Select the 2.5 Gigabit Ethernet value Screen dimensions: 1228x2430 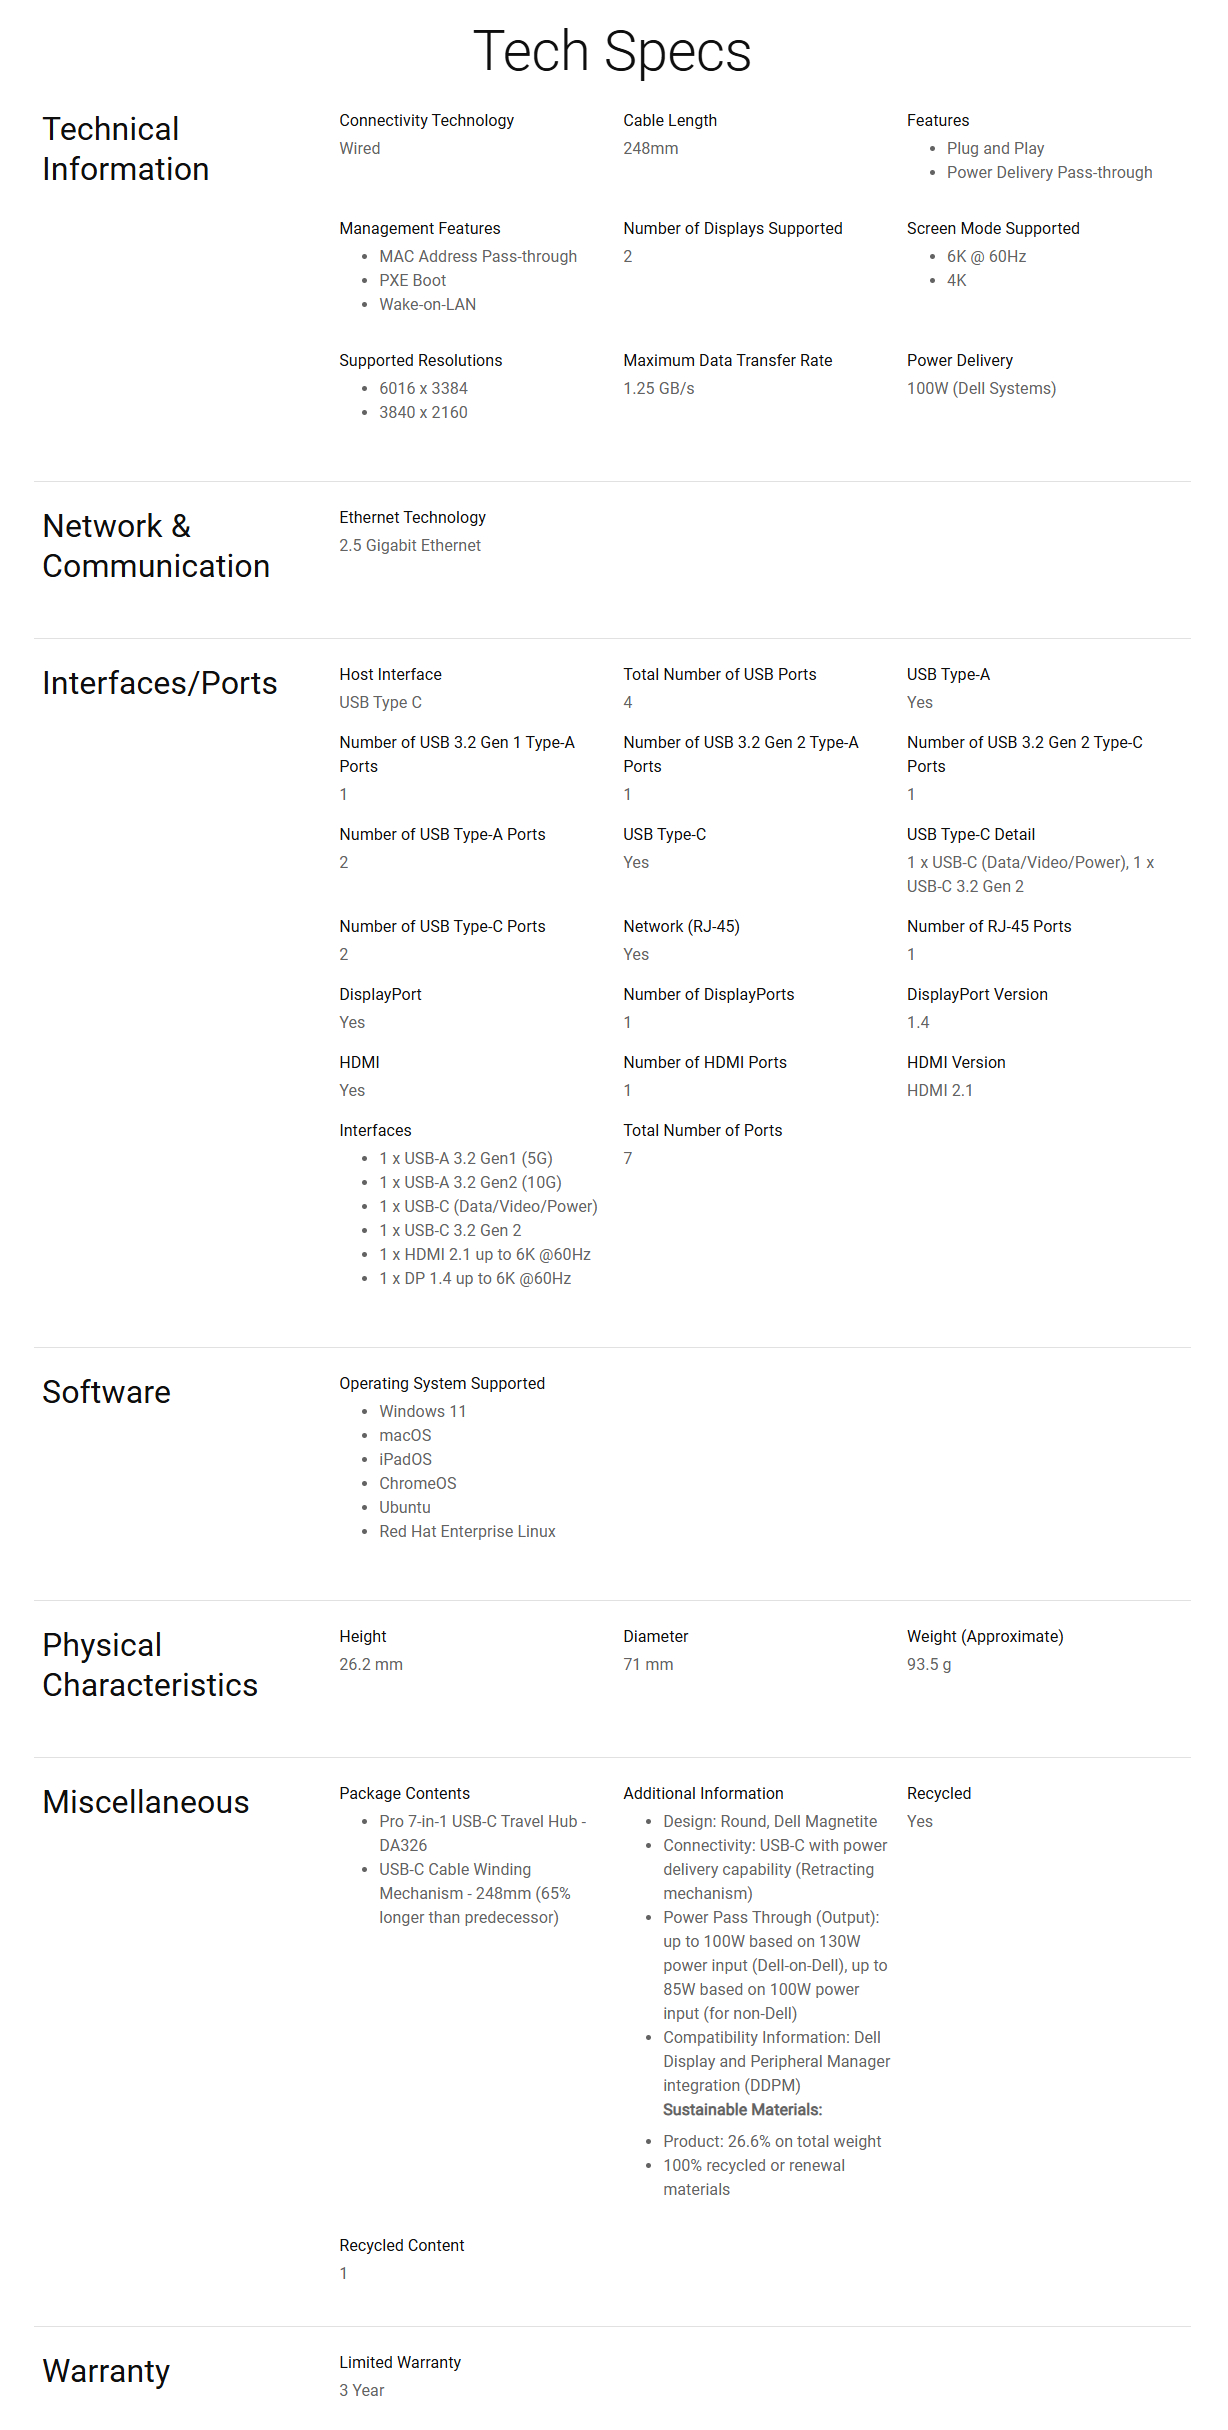coord(409,545)
